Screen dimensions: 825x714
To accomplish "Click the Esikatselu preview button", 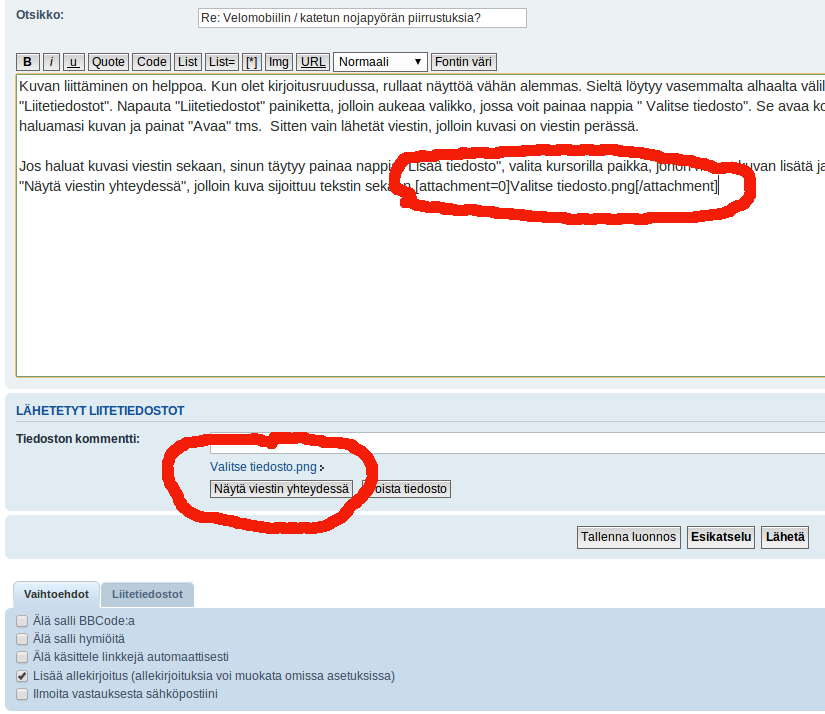I will (720, 537).
